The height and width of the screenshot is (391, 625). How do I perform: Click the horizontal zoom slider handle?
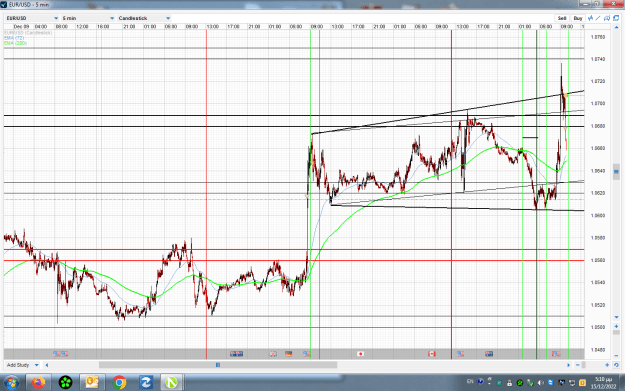pos(584,365)
